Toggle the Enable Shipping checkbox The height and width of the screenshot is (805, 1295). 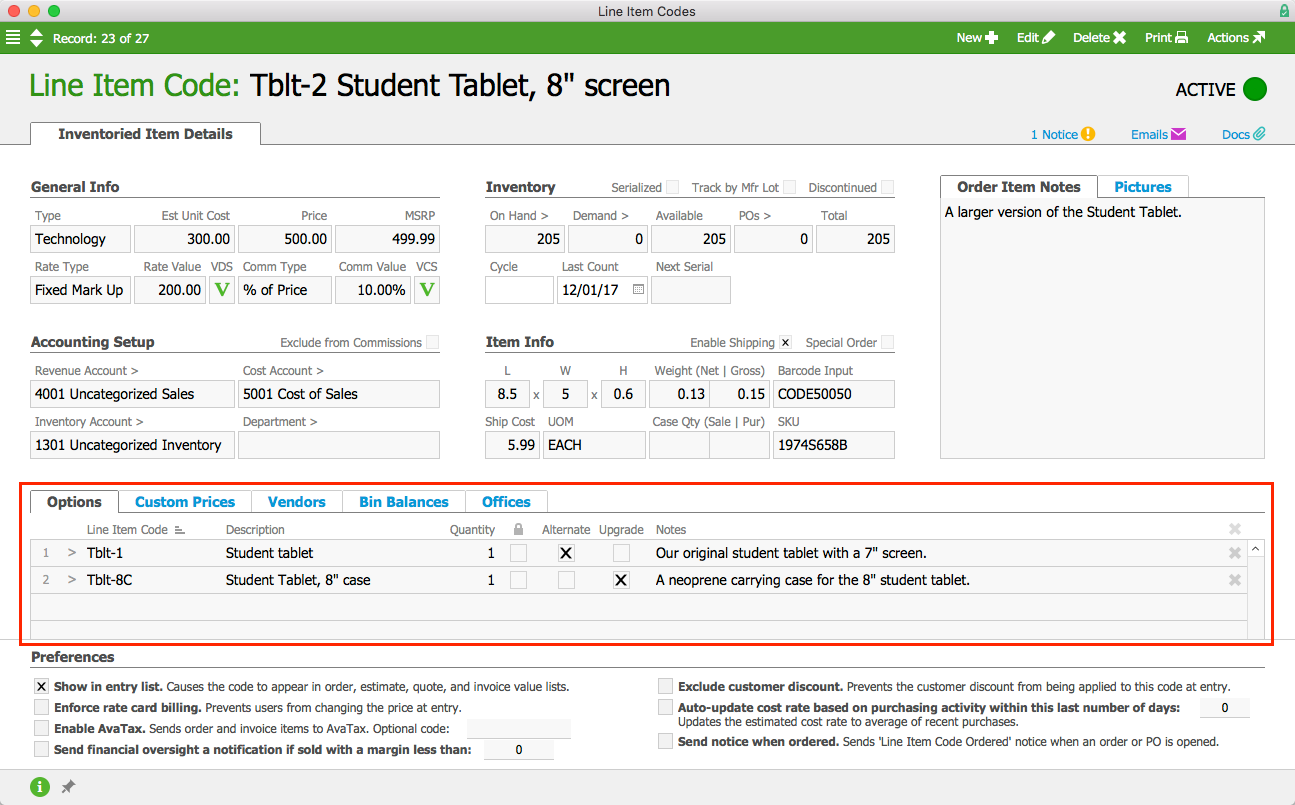click(785, 342)
